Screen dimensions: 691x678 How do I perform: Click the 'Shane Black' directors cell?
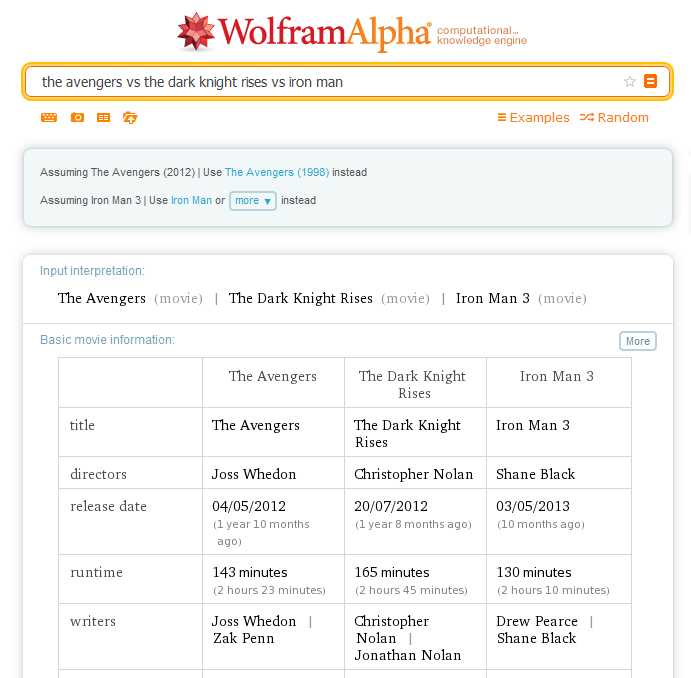pyautogui.click(x=535, y=474)
